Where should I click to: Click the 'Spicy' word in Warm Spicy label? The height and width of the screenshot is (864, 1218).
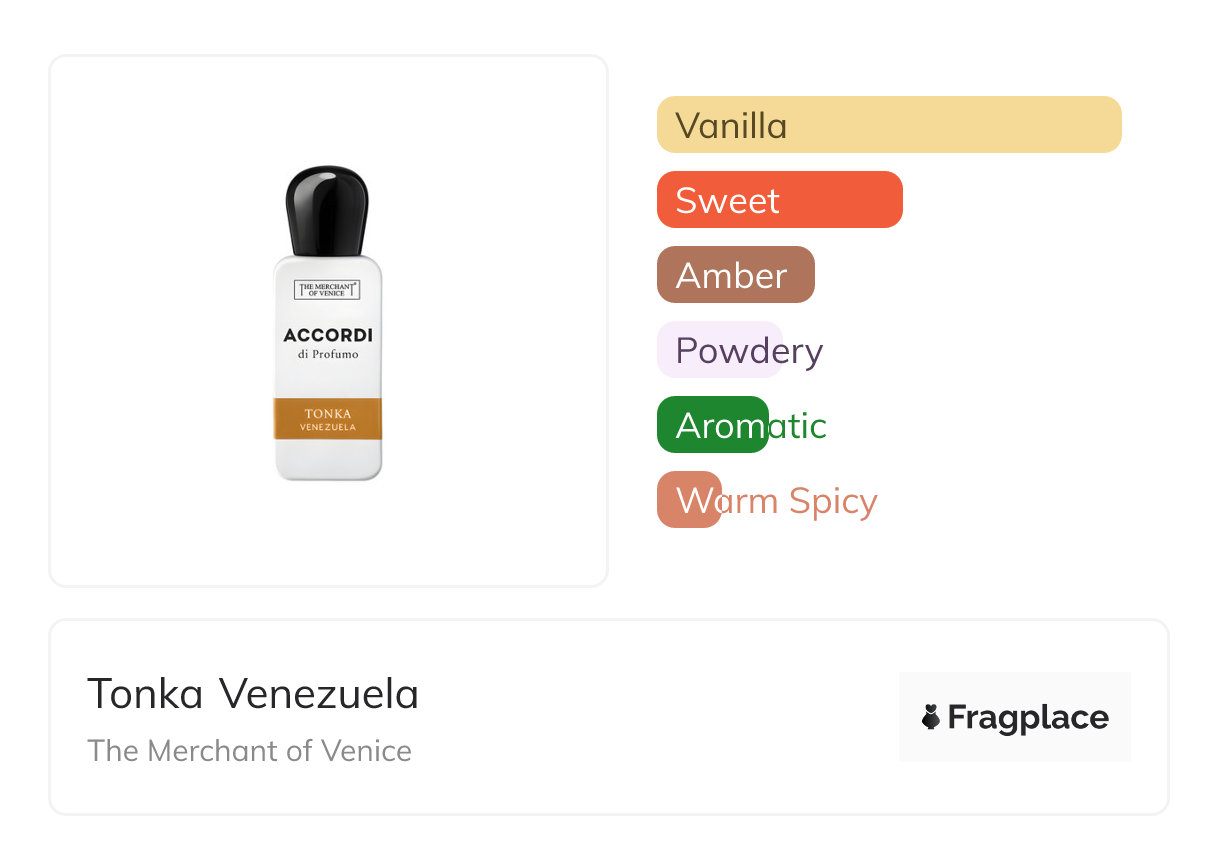(832, 500)
